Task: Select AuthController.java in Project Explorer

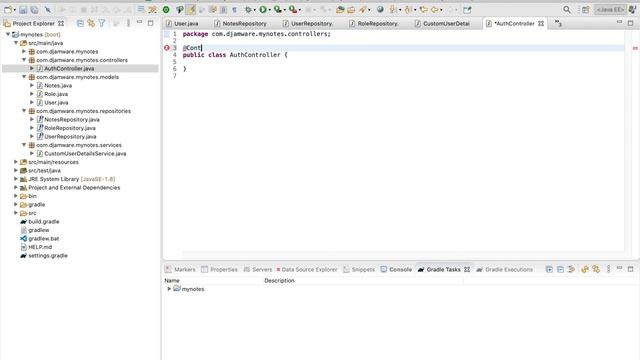Action: pyautogui.click(x=69, y=69)
